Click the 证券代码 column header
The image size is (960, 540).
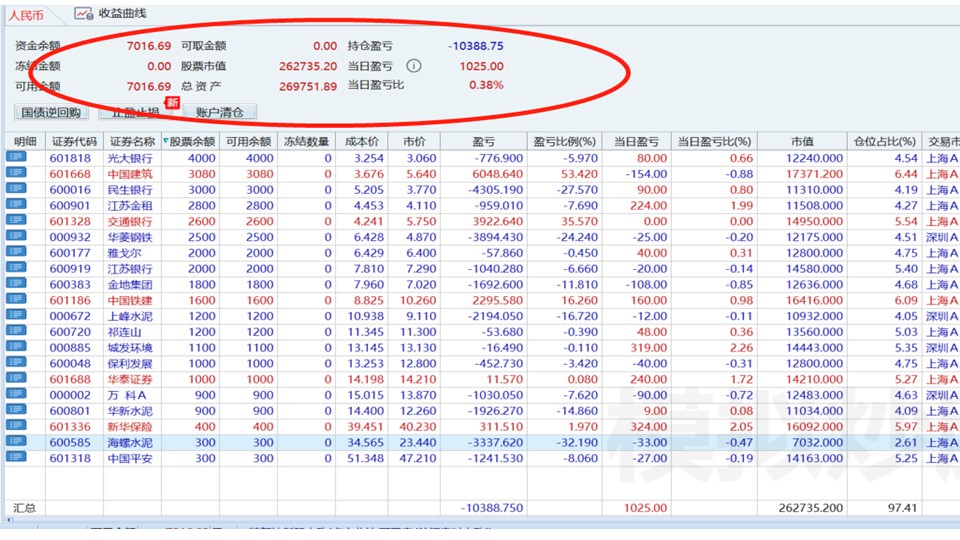click(74, 141)
